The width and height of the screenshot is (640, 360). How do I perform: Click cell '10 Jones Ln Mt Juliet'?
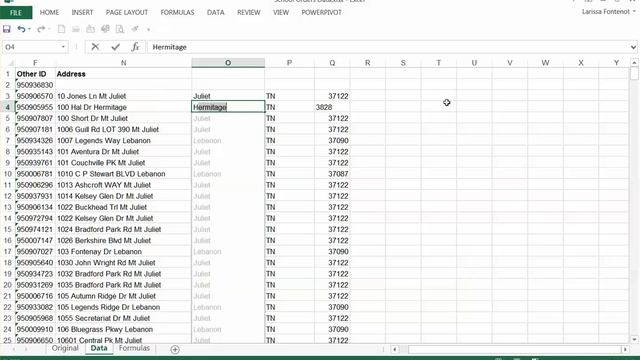123,96
